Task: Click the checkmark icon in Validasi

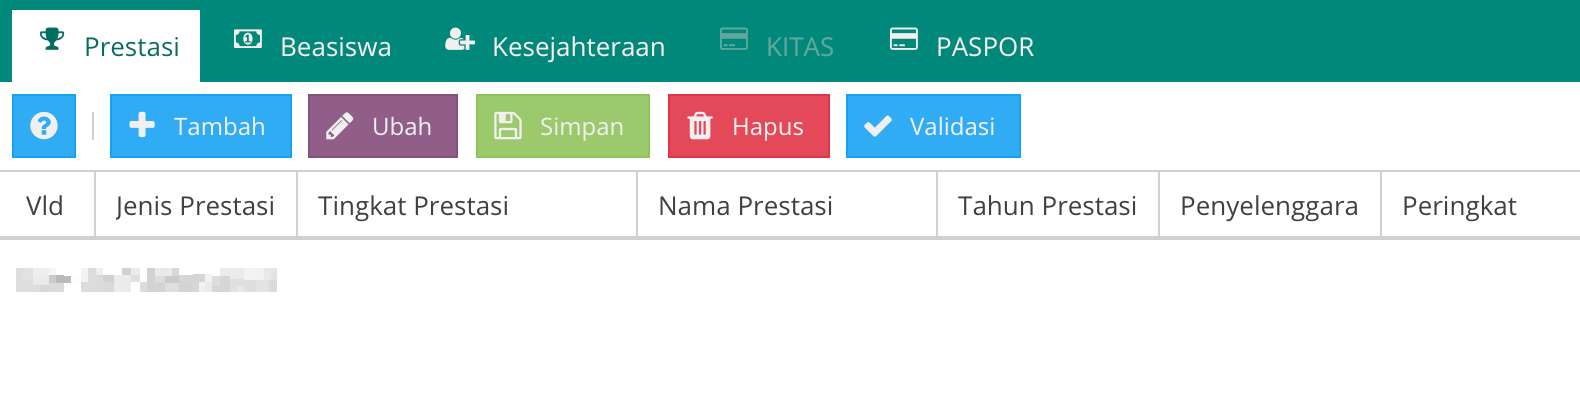Action: point(878,126)
